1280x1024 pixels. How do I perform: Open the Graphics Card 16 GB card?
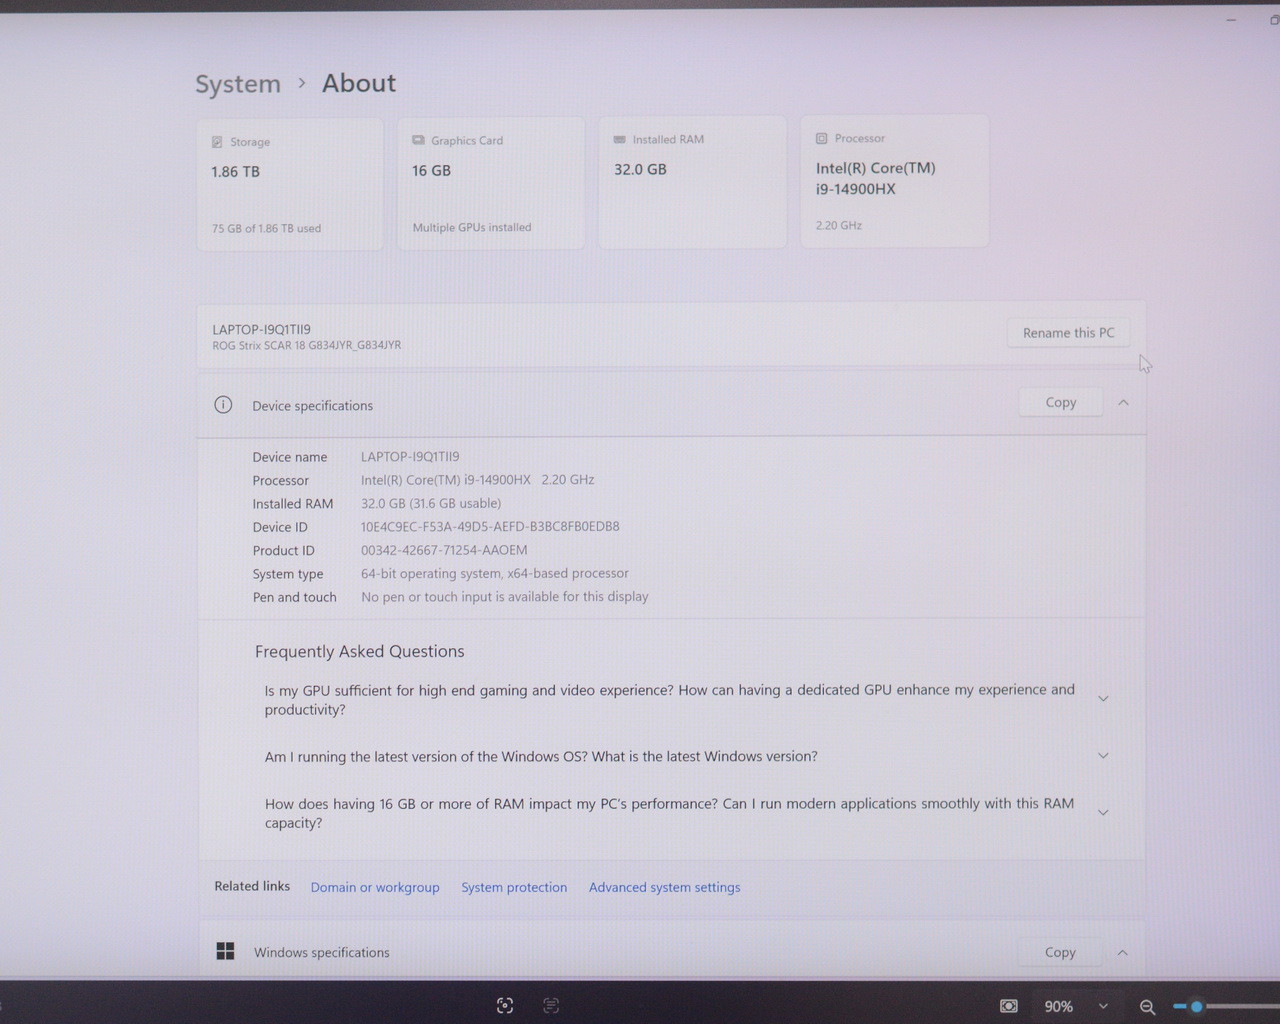tap(491, 183)
